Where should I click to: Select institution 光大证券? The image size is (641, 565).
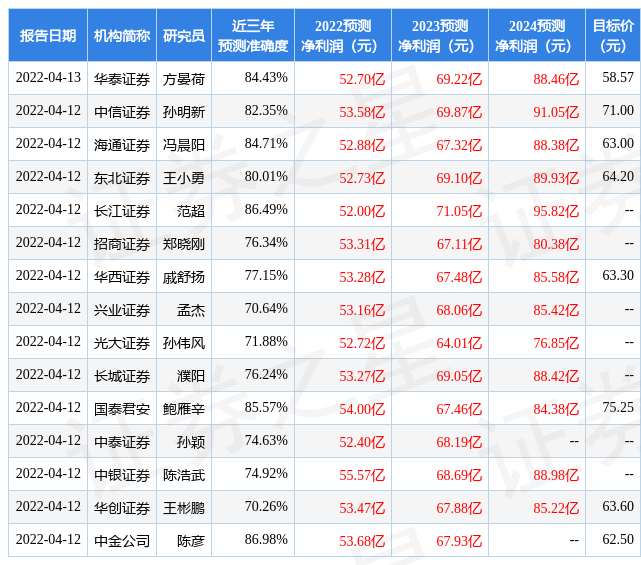pos(122,343)
